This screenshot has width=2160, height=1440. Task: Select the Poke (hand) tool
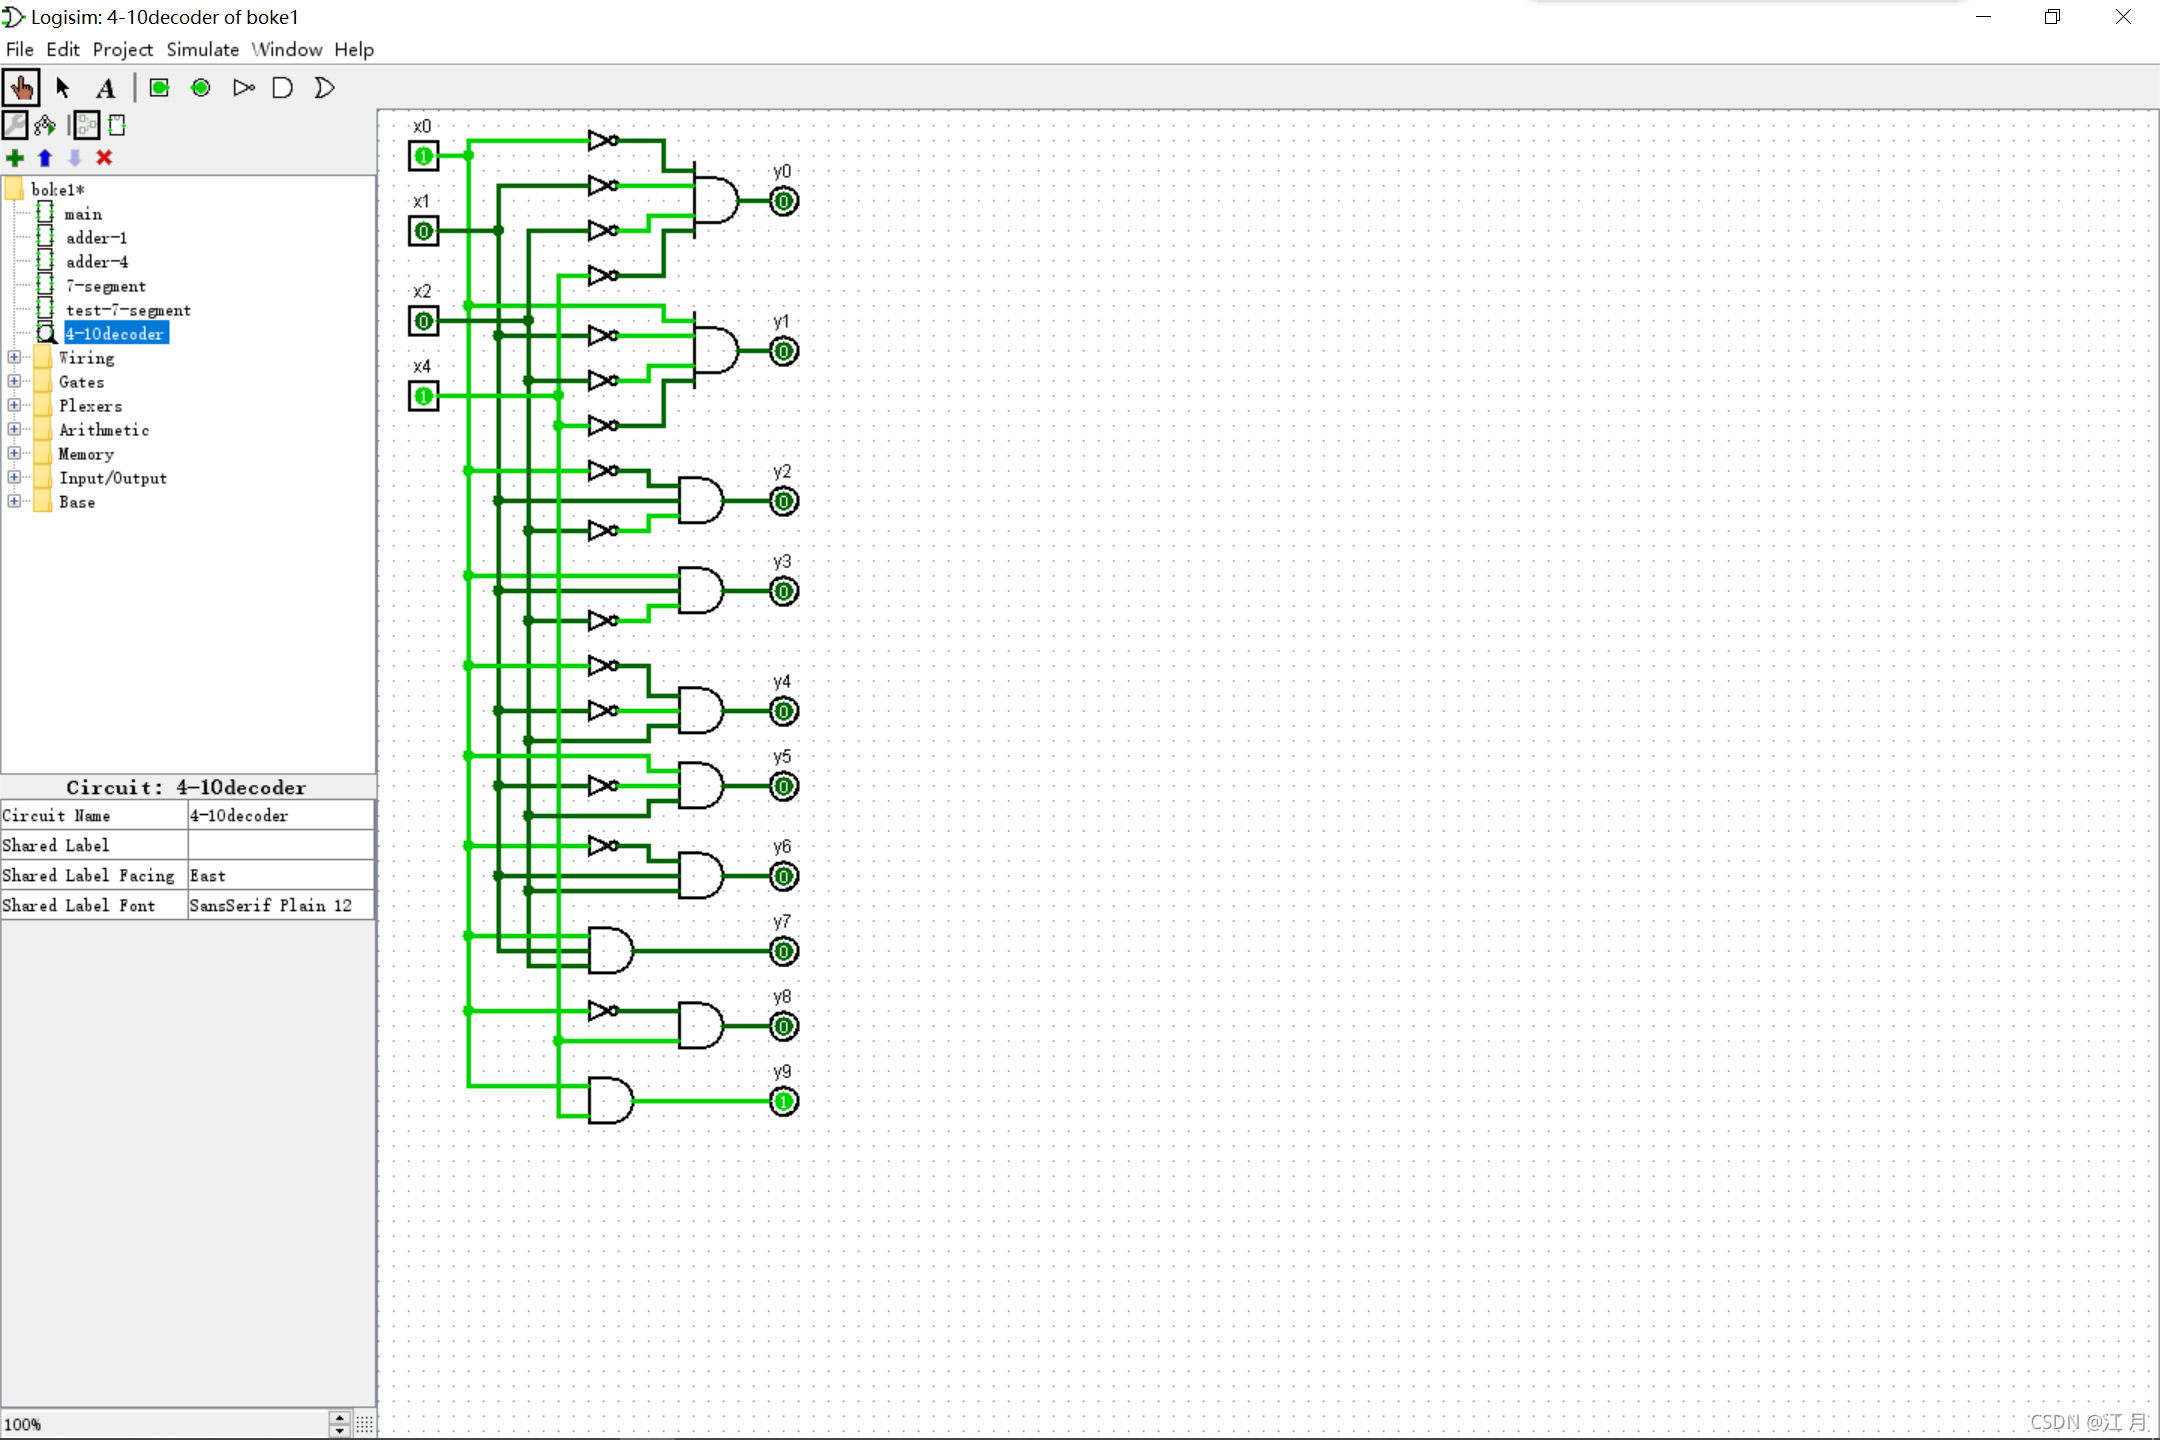(21, 88)
